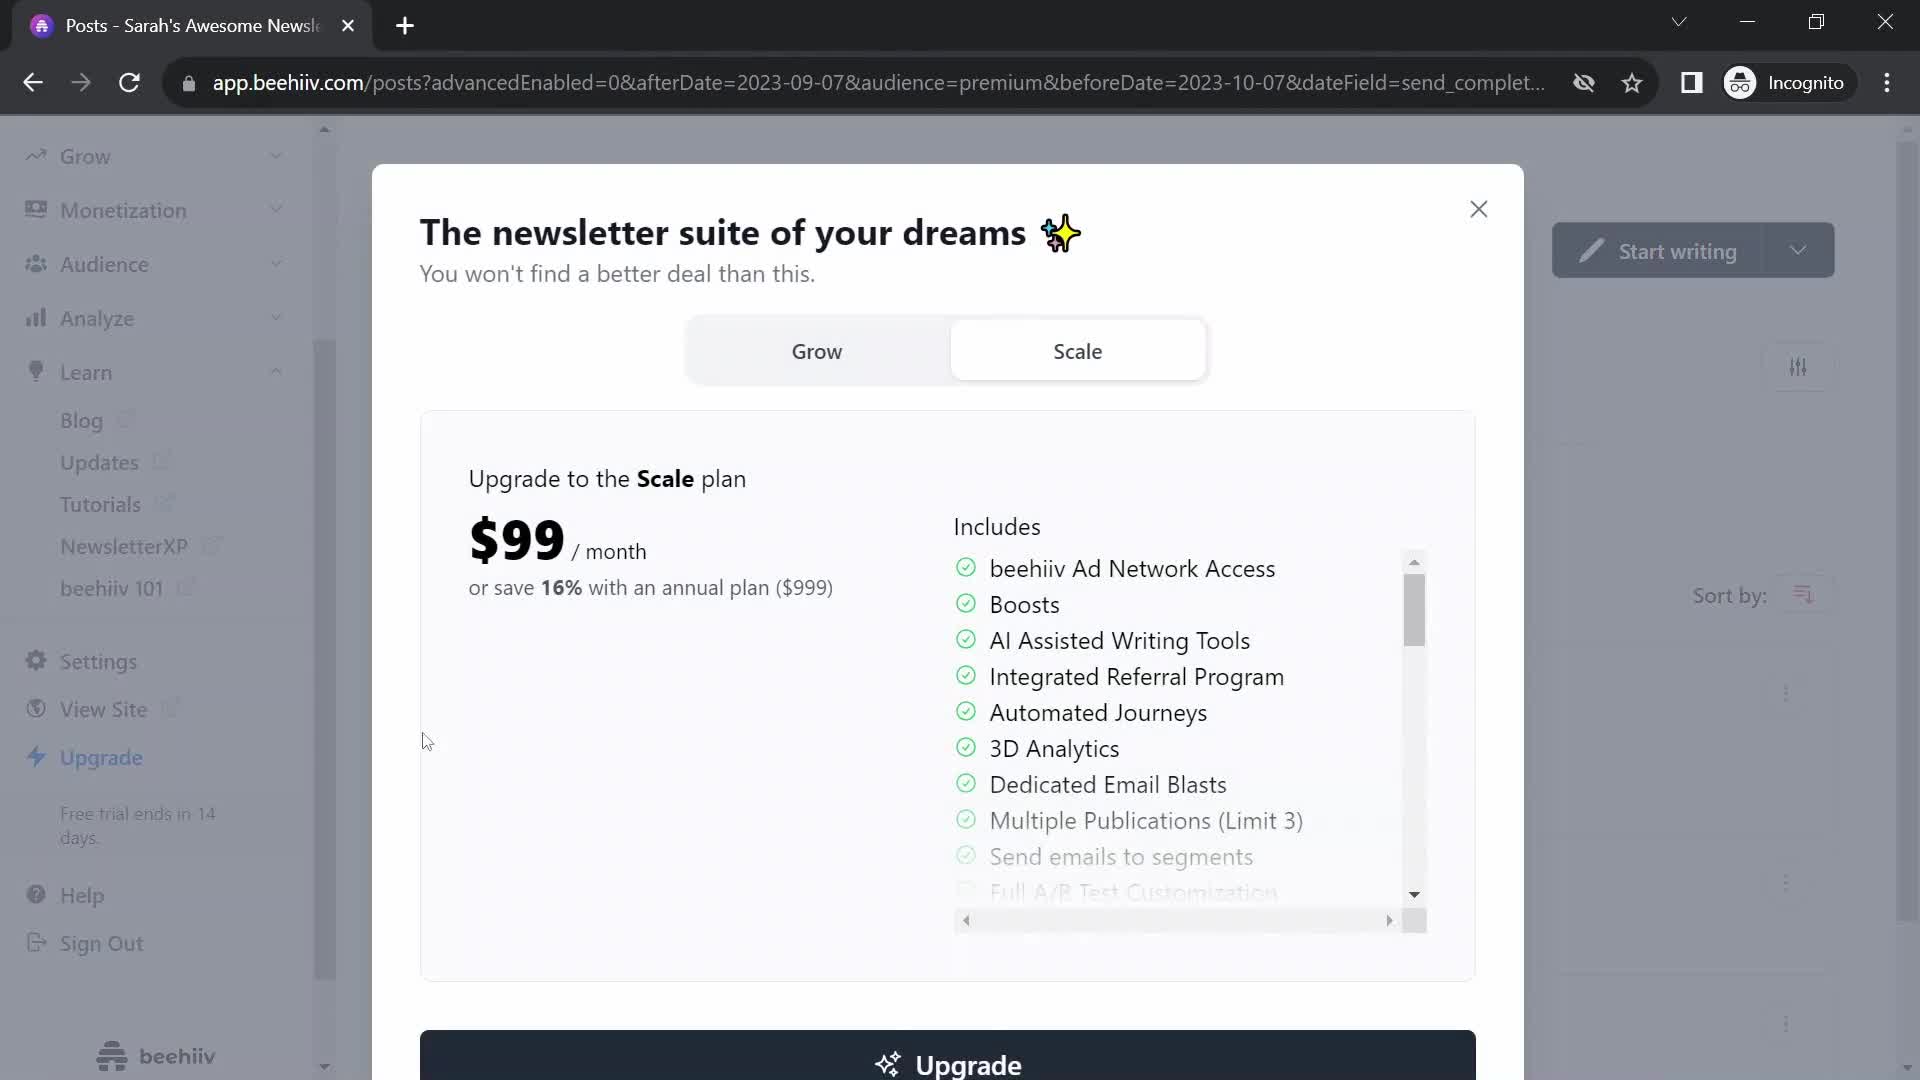Image resolution: width=1920 pixels, height=1080 pixels.
Task: Toggle the beehiiv Ad Network Access feature
Action: (965, 568)
